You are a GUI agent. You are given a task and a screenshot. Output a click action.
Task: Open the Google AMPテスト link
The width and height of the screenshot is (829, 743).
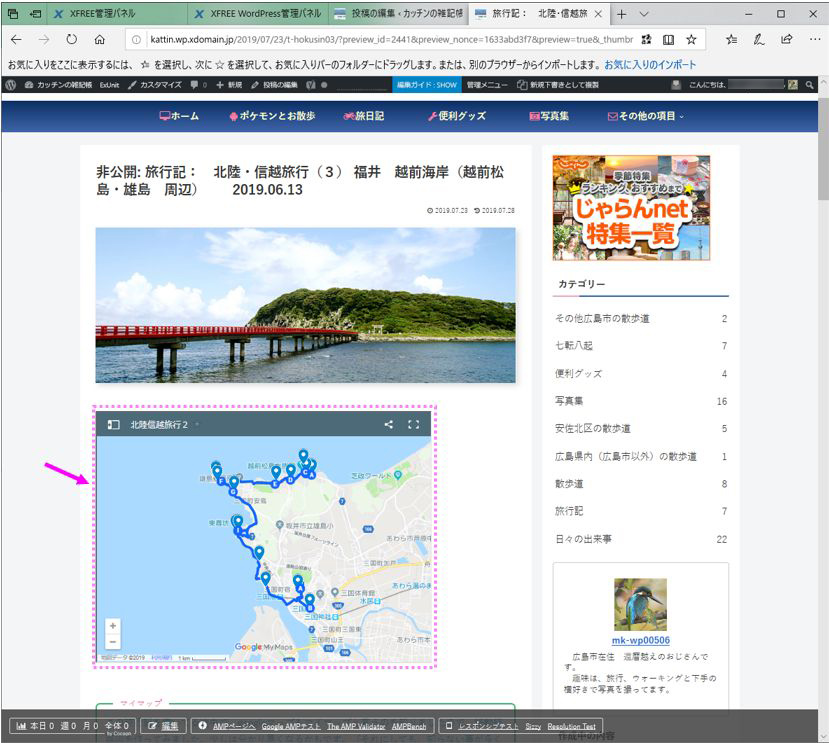pos(291,726)
